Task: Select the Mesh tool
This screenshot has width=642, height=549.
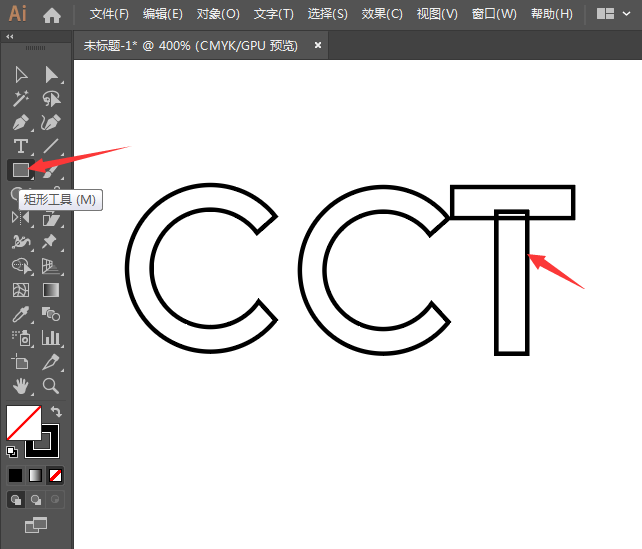Action: click(x=21, y=290)
